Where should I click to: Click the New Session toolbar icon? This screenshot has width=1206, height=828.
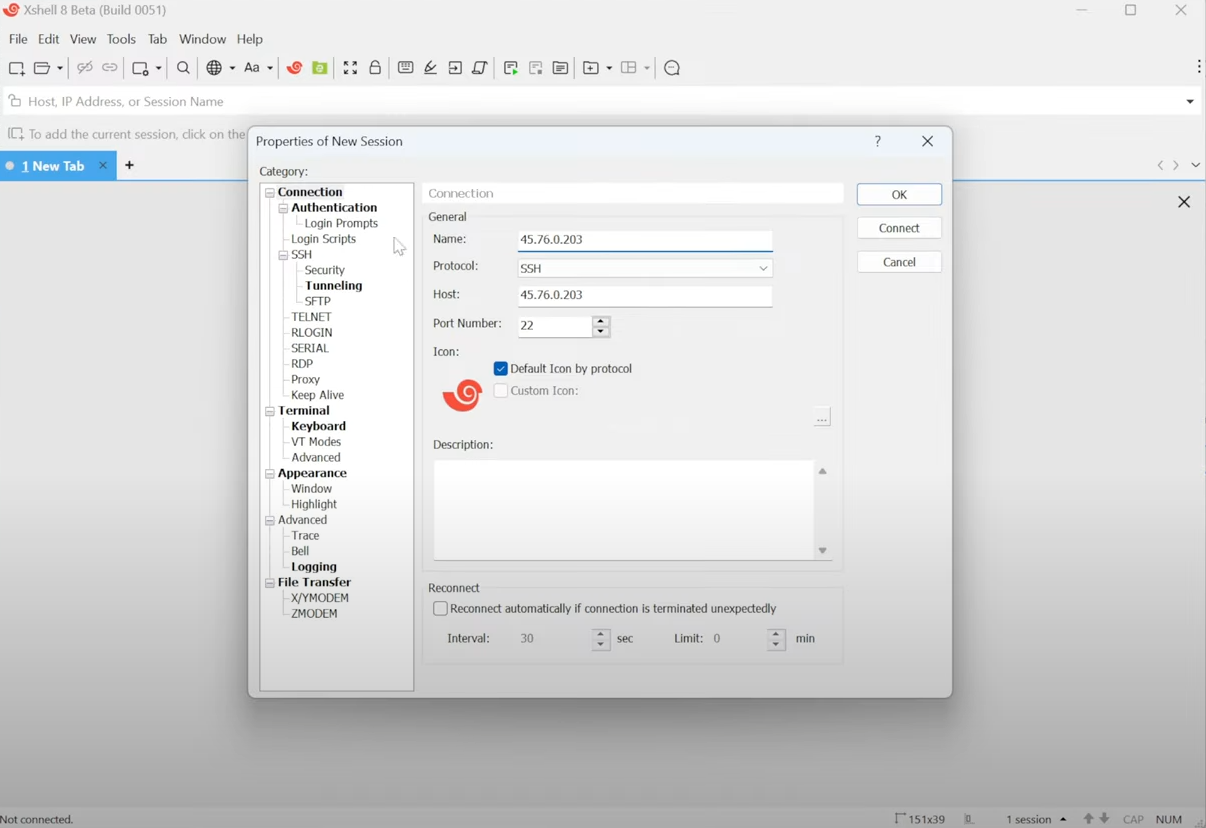(x=16, y=69)
